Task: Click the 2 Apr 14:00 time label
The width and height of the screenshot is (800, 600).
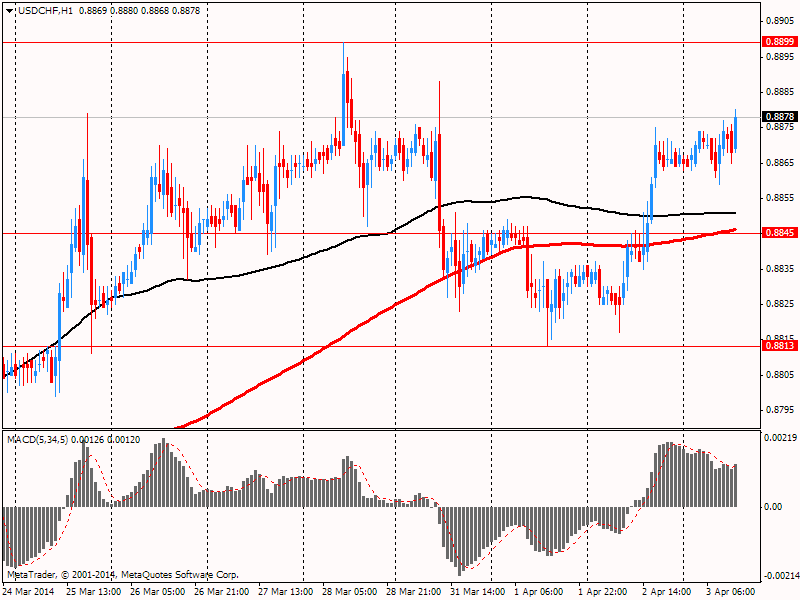Action: pos(667,592)
